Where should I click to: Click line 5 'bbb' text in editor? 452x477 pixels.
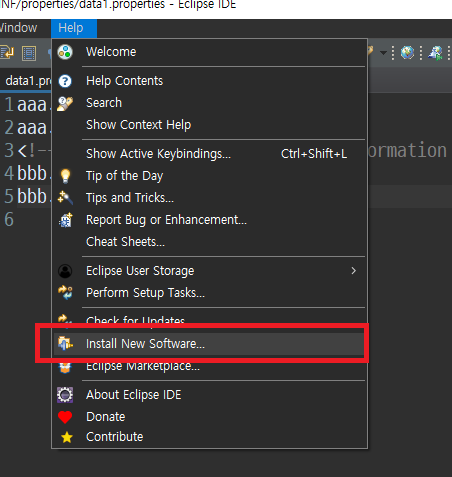pos(32,196)
